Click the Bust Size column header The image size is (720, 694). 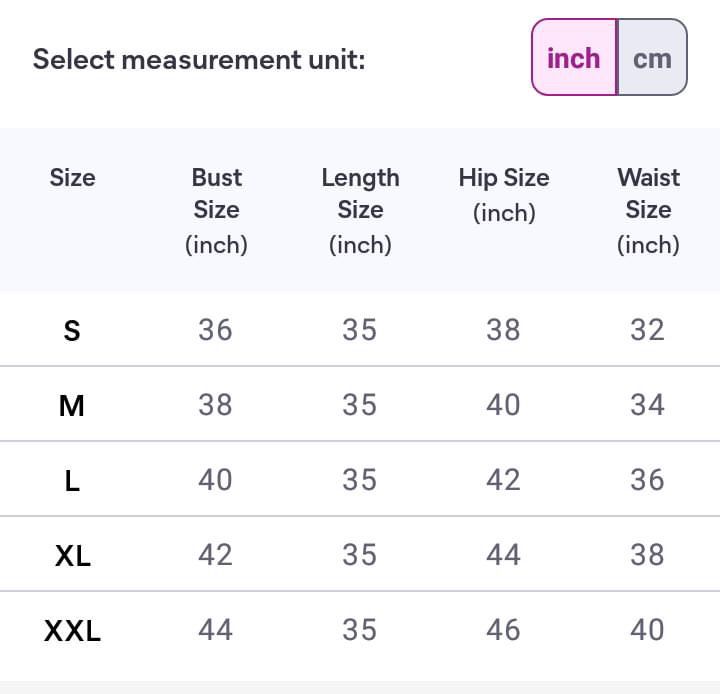click(216, 210)
